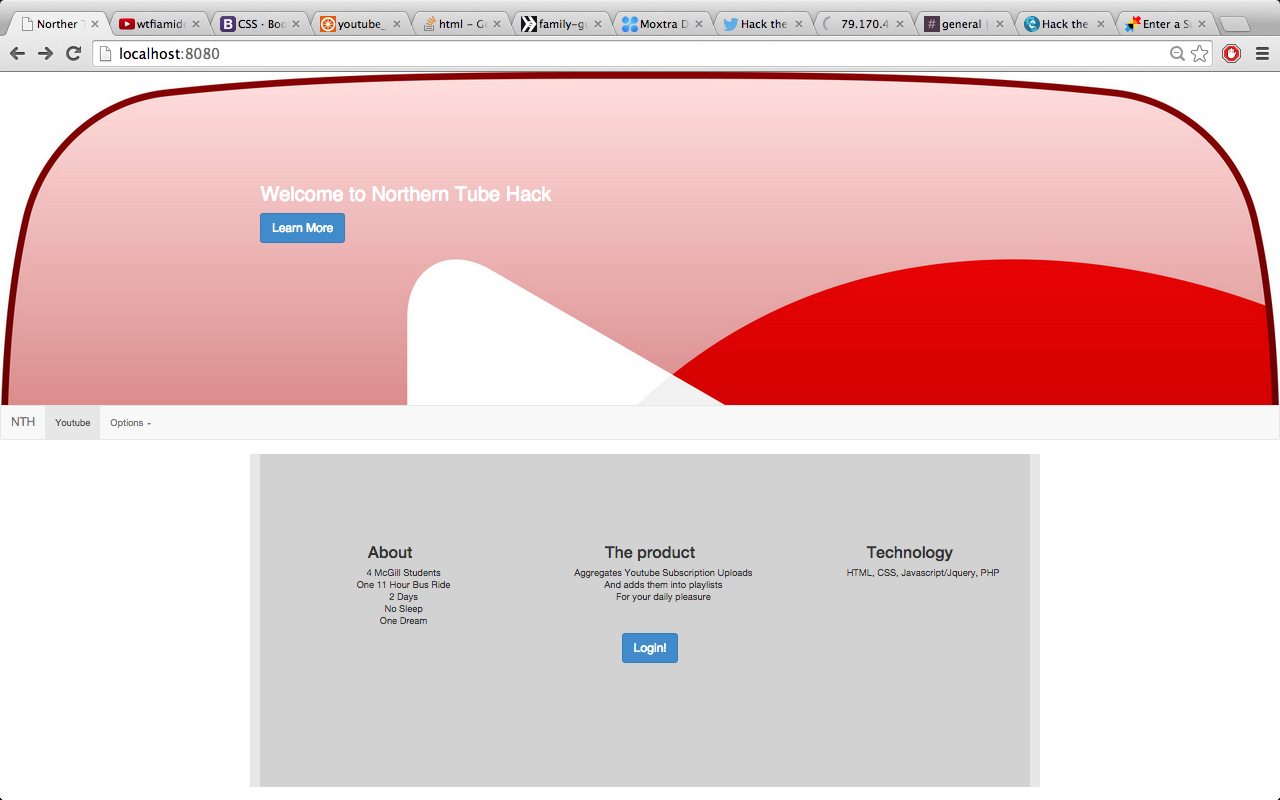Close the CSS Bootstrap tab
Screen dimensions: 1280x800
pyautogui.click(x=296, y=24)
